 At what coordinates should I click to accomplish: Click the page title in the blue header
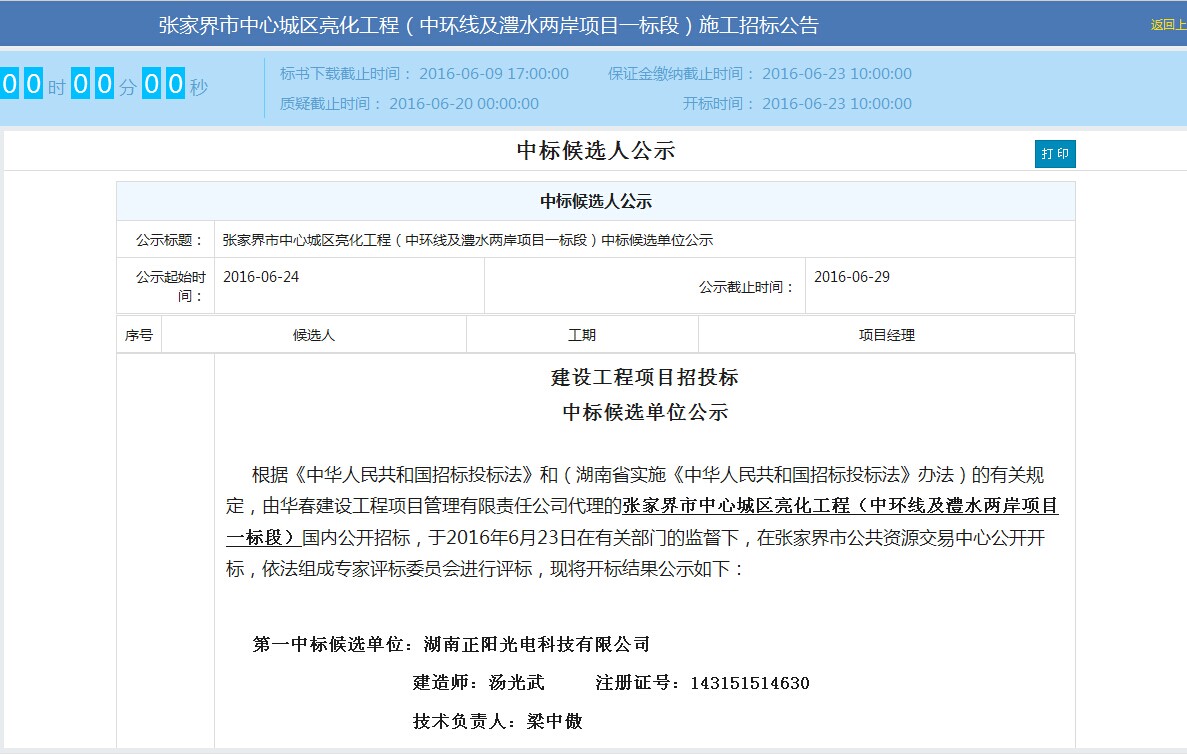click(488, 25)
